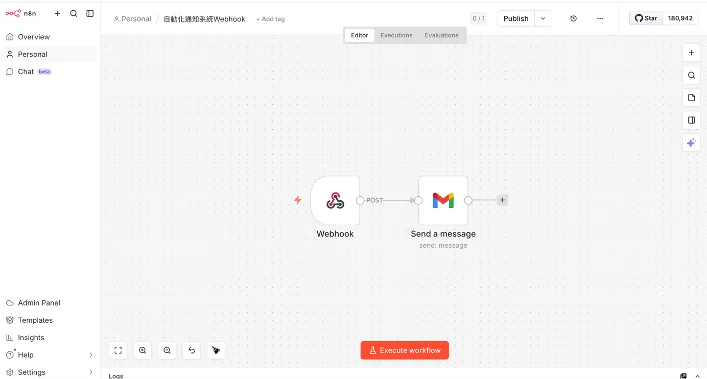Click the 180,942 star count
Viewport: 707px width, 379px height.
tap(680, 18)
